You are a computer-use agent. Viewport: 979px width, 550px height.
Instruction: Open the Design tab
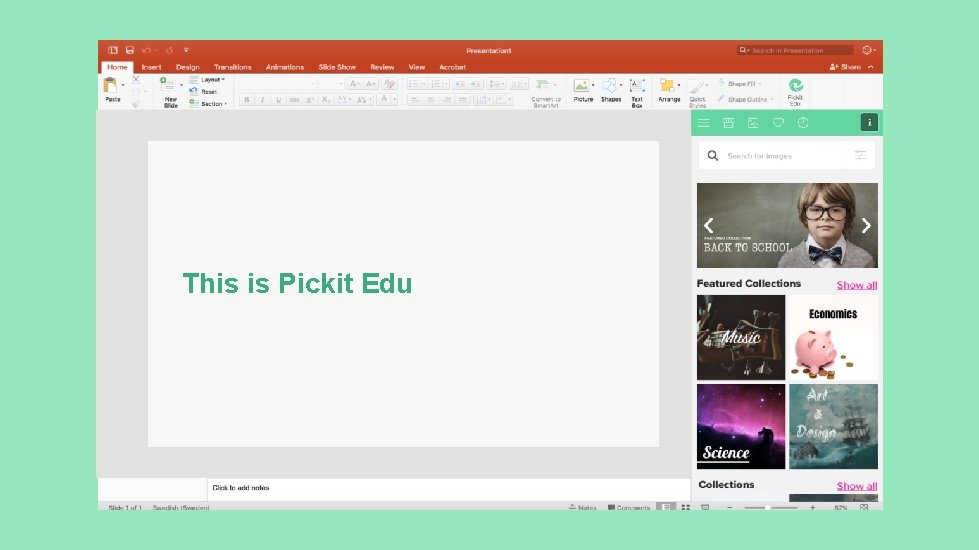[x=187, y=67]
